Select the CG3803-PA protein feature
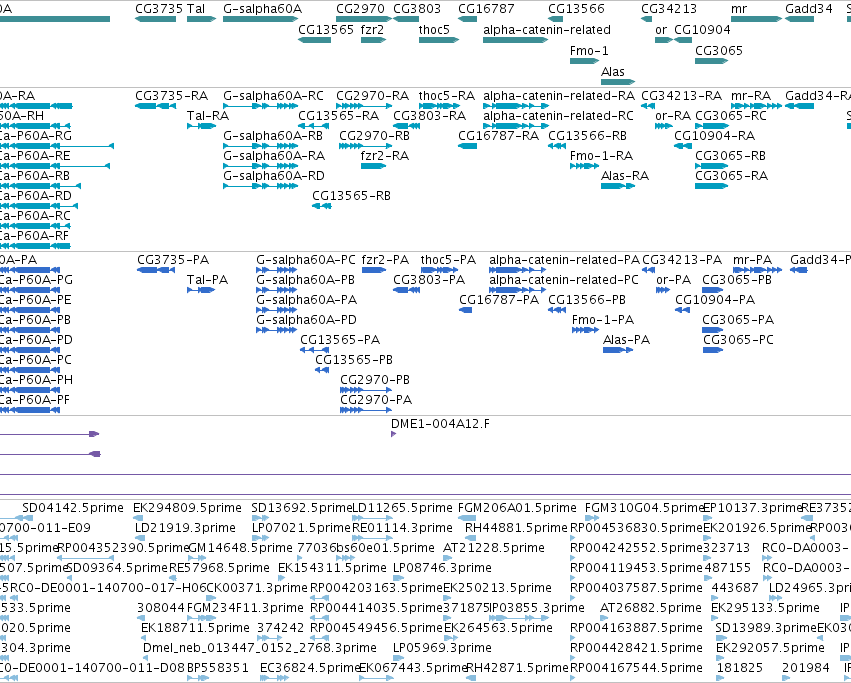 coord(407,290)
